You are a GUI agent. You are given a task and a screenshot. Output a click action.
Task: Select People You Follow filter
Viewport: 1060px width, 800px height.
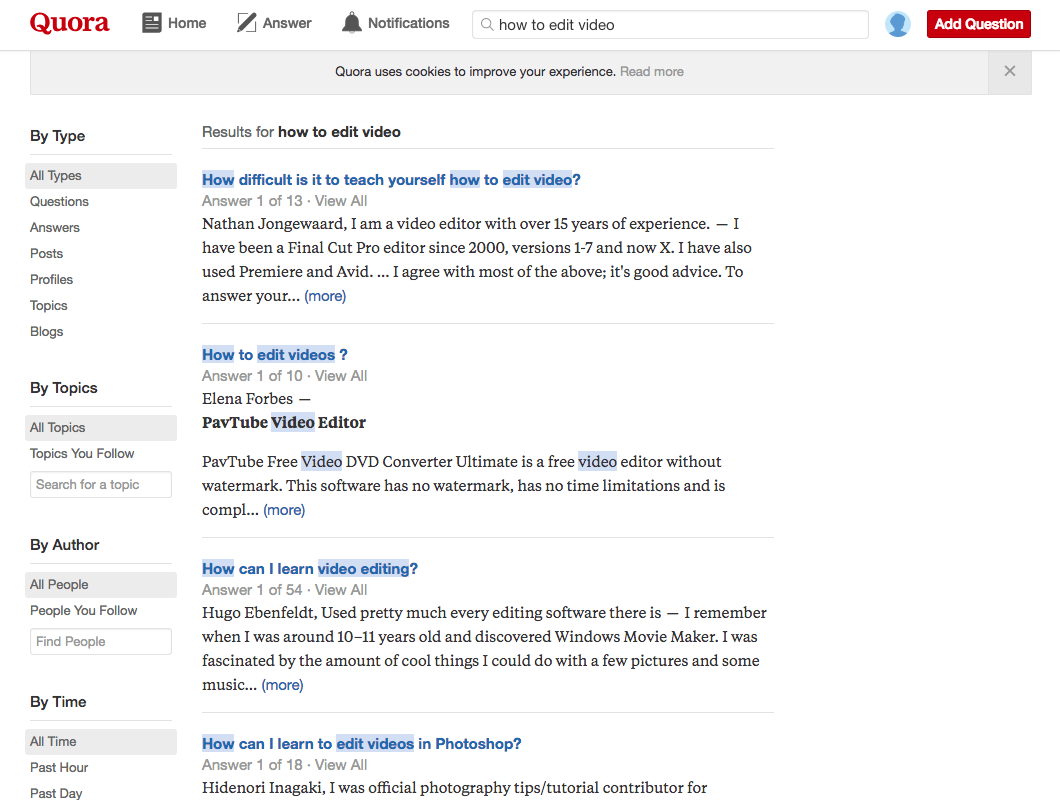[83, 611]
